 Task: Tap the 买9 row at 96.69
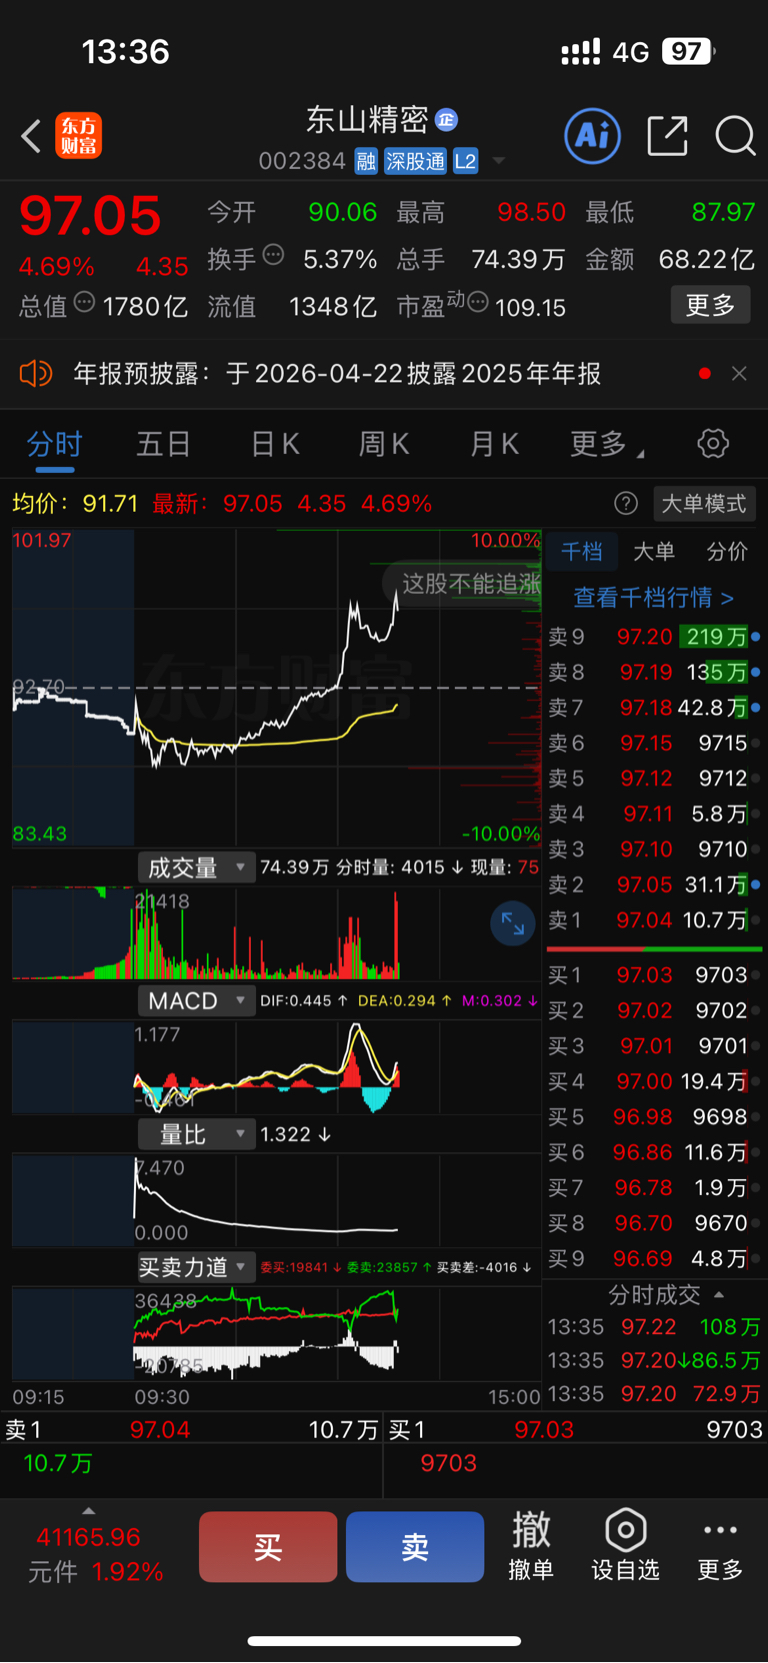(x=654, y=1258)
